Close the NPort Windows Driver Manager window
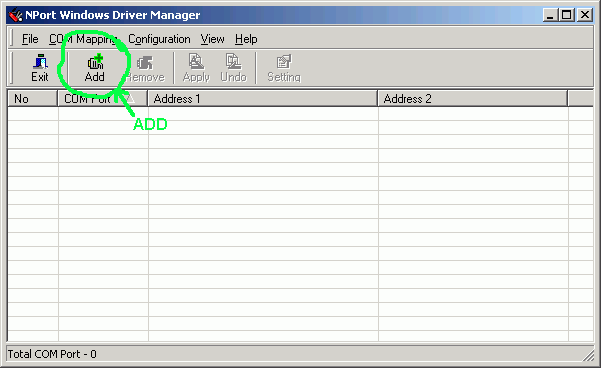Screen dimensions: 601x368 point(585,15)
